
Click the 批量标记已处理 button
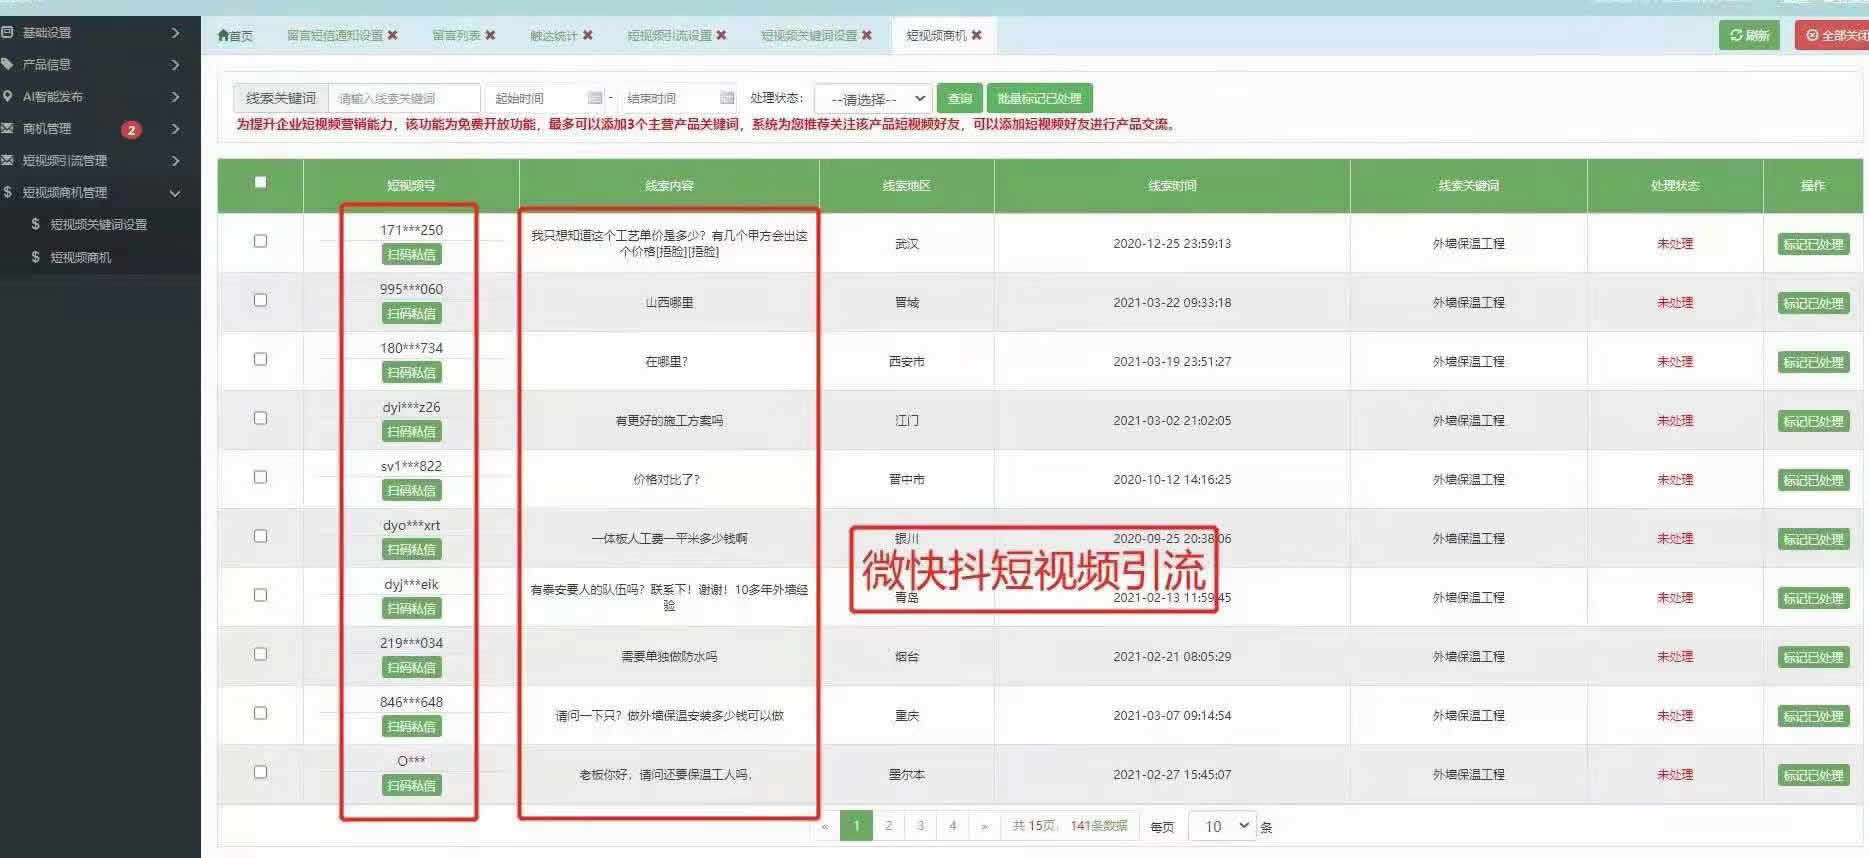click(1039, 98)
